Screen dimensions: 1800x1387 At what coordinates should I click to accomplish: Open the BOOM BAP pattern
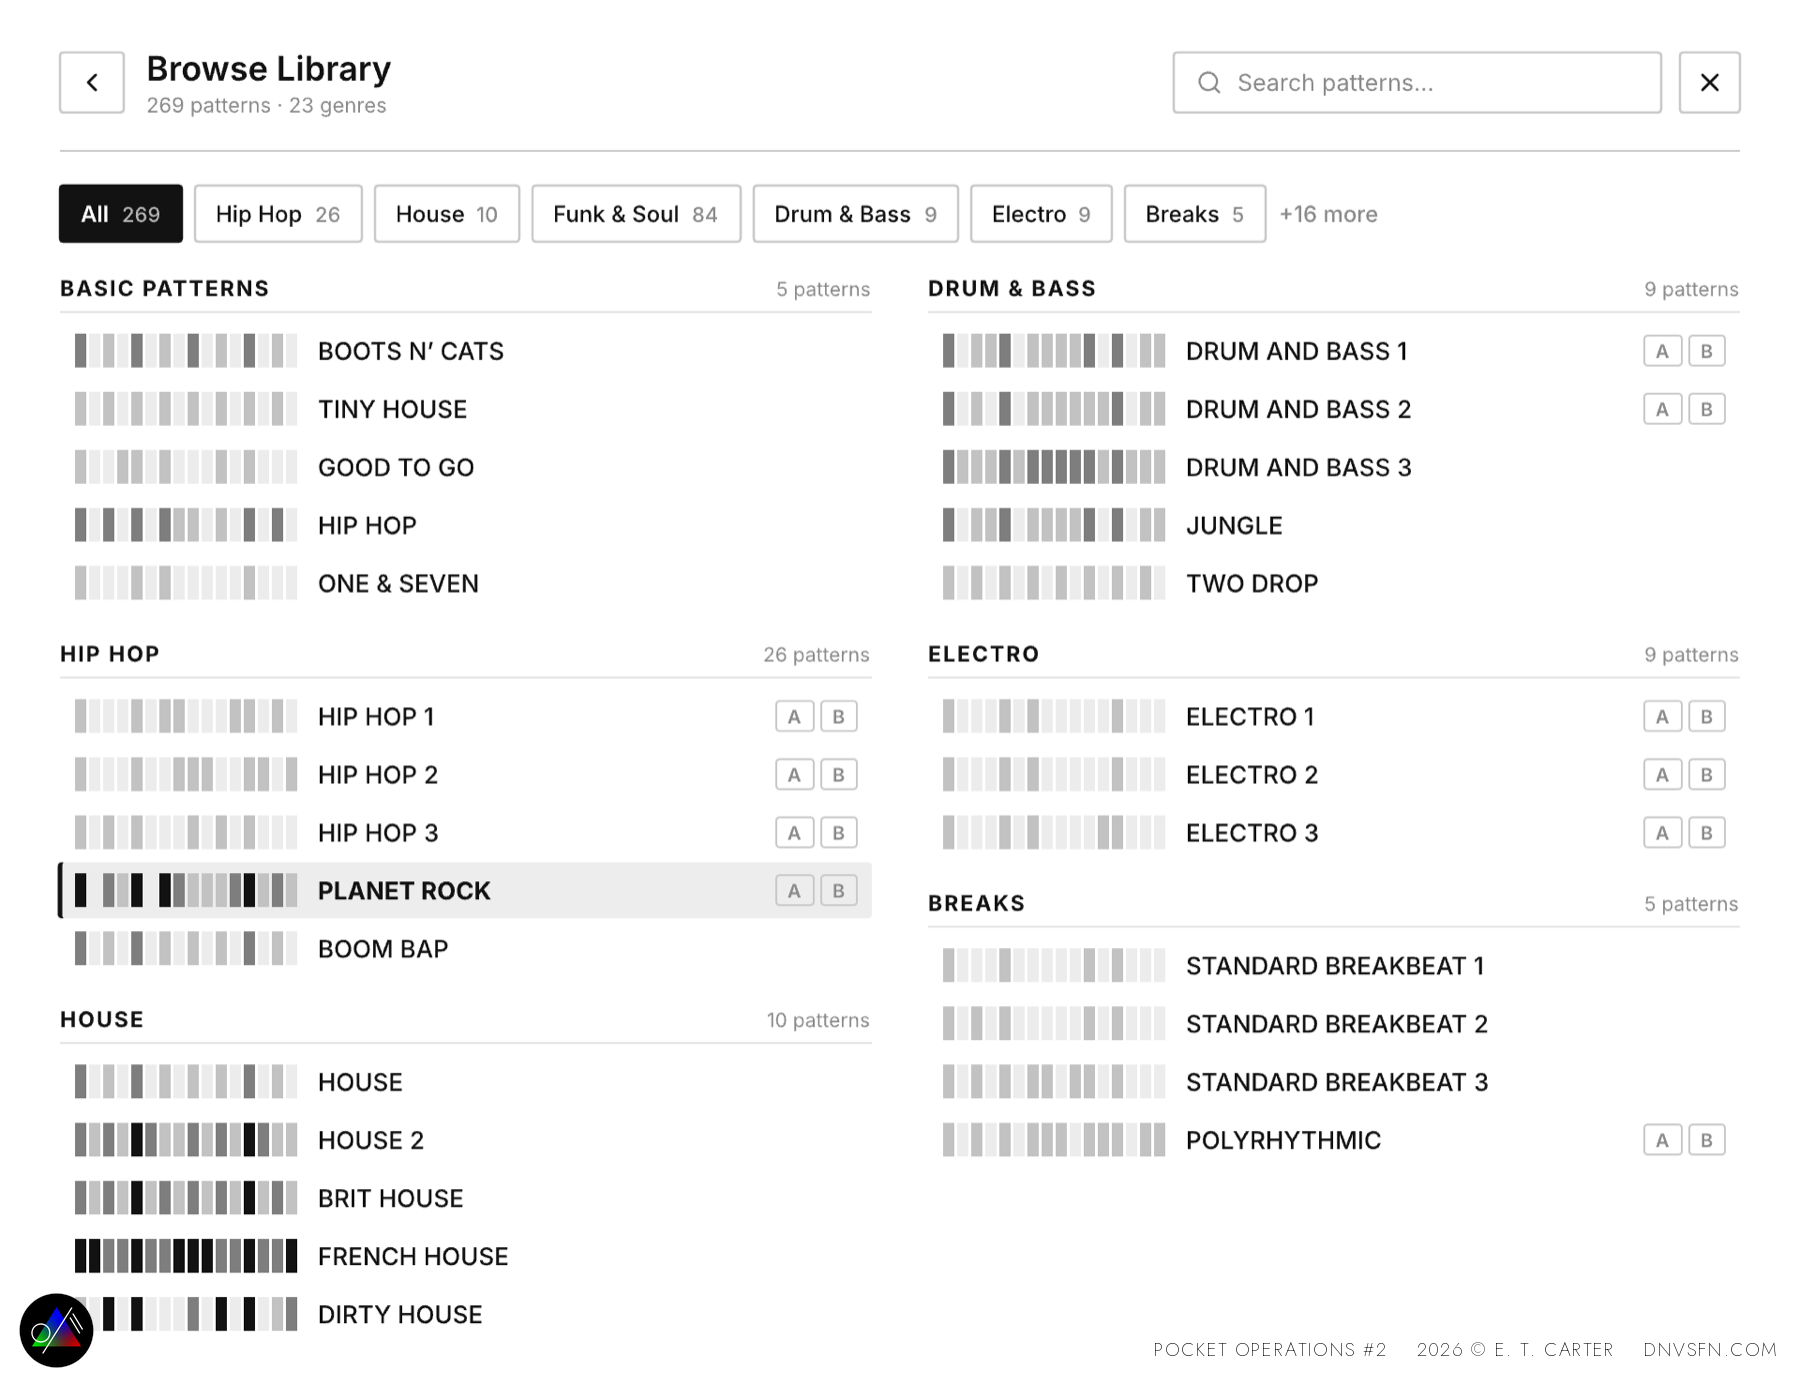(465, 948)
